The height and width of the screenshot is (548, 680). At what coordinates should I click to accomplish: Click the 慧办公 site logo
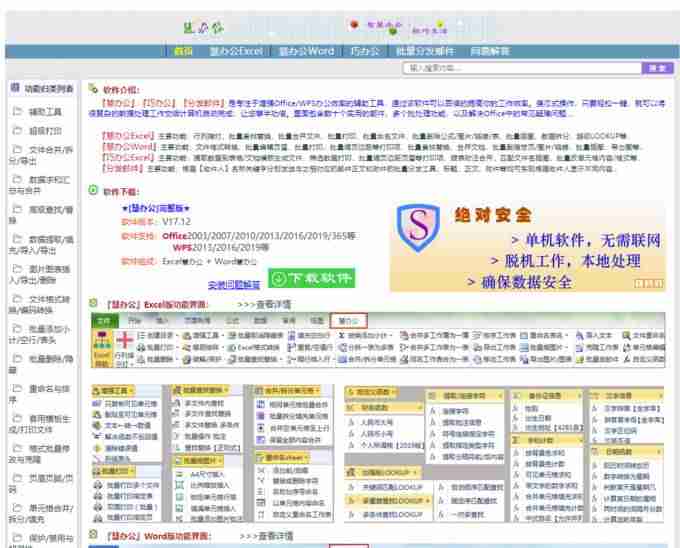coord(203,28)
